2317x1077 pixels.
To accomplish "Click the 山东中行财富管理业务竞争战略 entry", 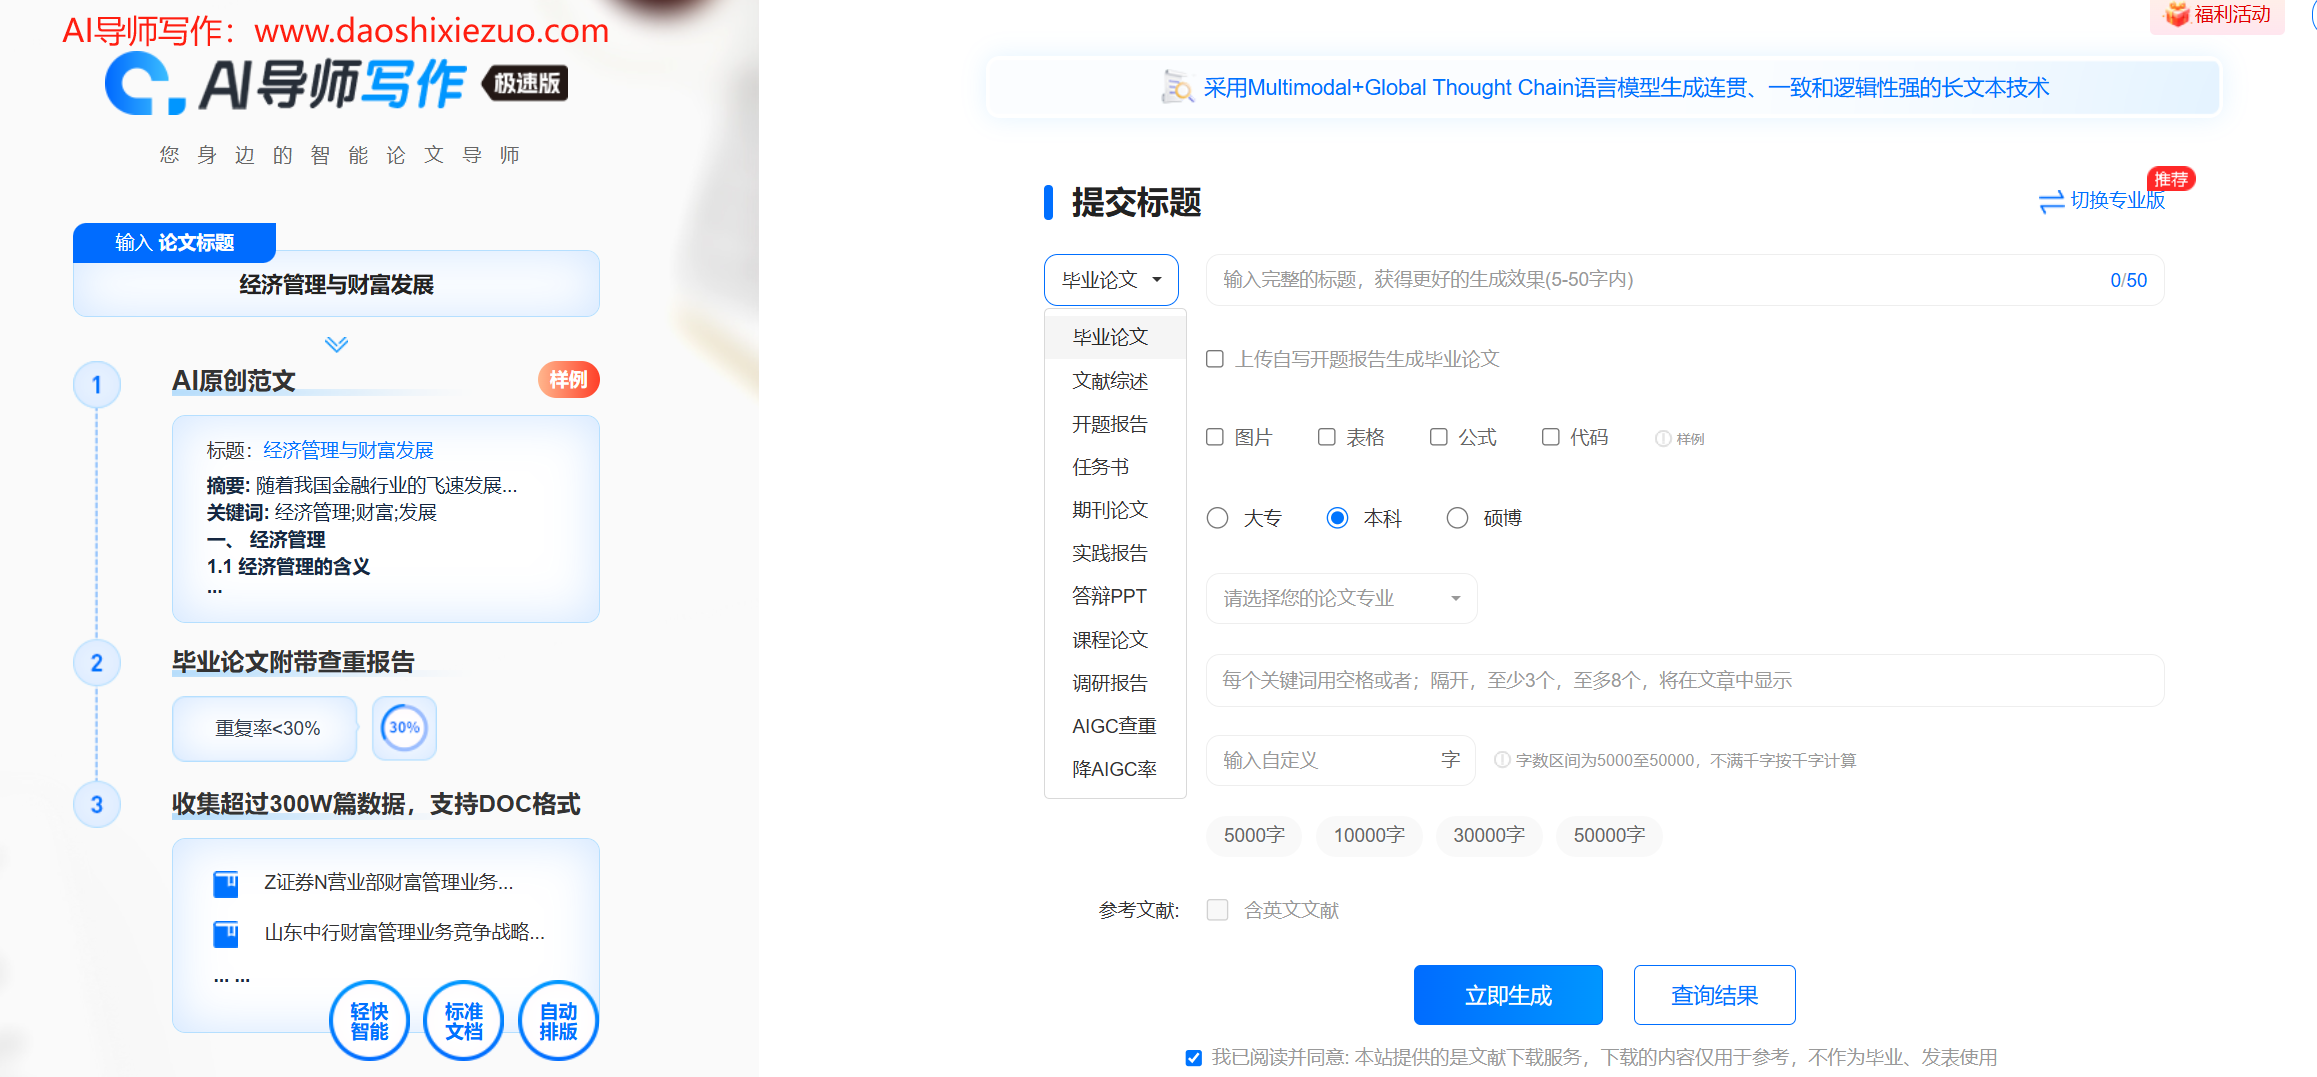I will [x=404, y=933].
